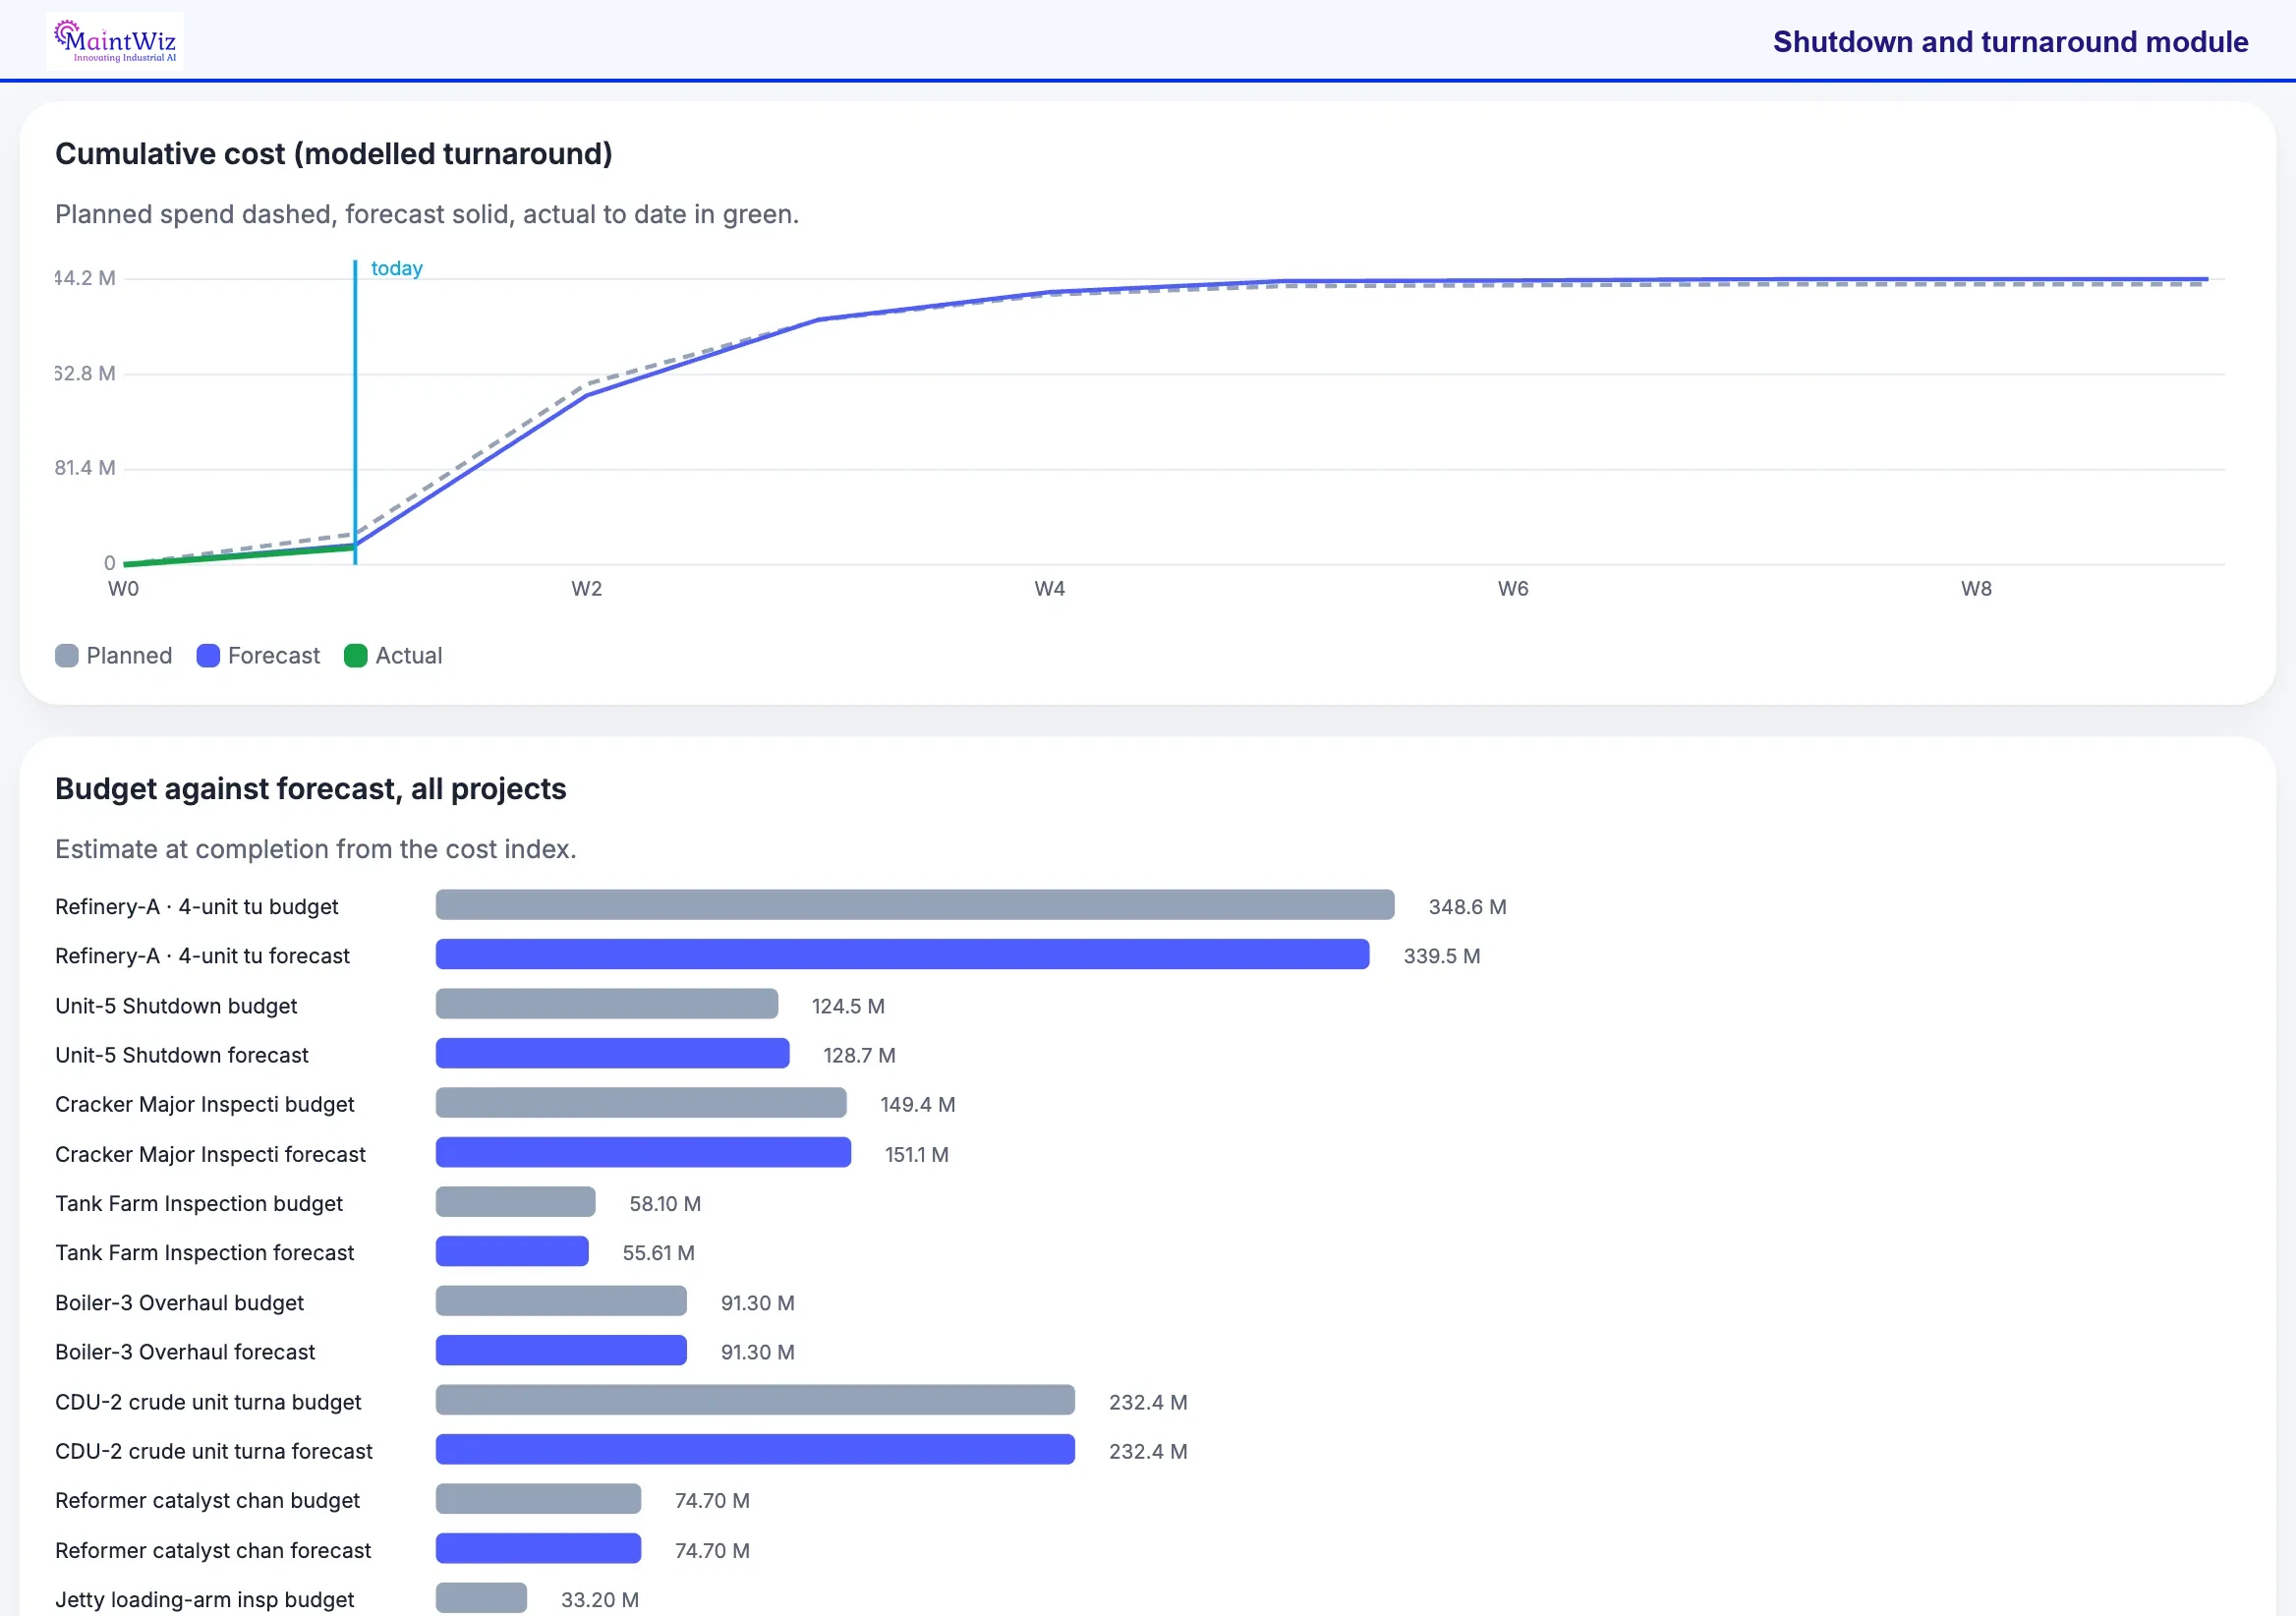Click the CDU-2 crude unit turna budget bar
This screenshot has height=1616, width=2296.
point(755,1400)
